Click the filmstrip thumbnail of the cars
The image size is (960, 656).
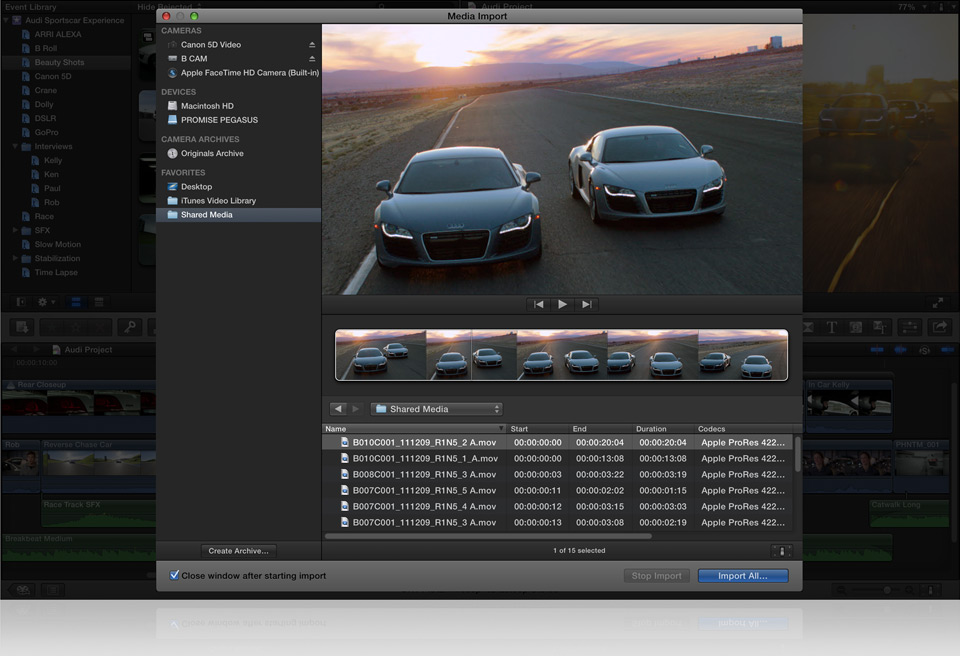click(x=561, y=355)
